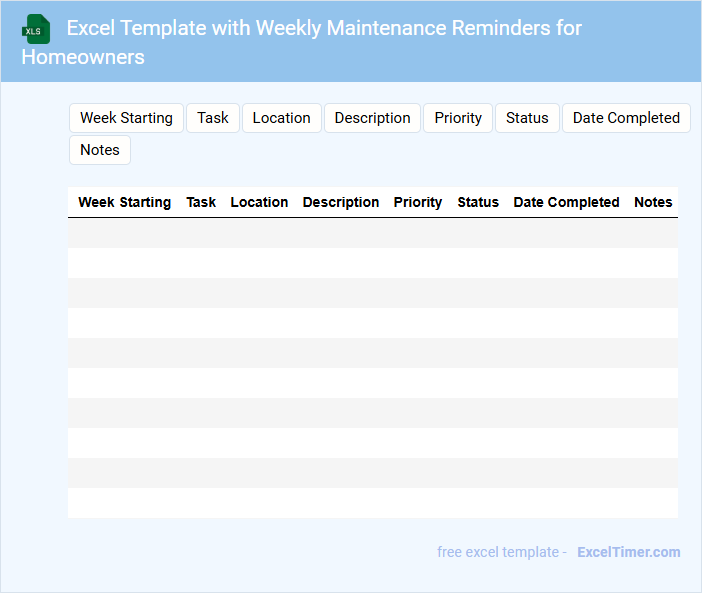This screenshot has width=702, height=593.
Task: Click the Task tag button
Action: 213,118
